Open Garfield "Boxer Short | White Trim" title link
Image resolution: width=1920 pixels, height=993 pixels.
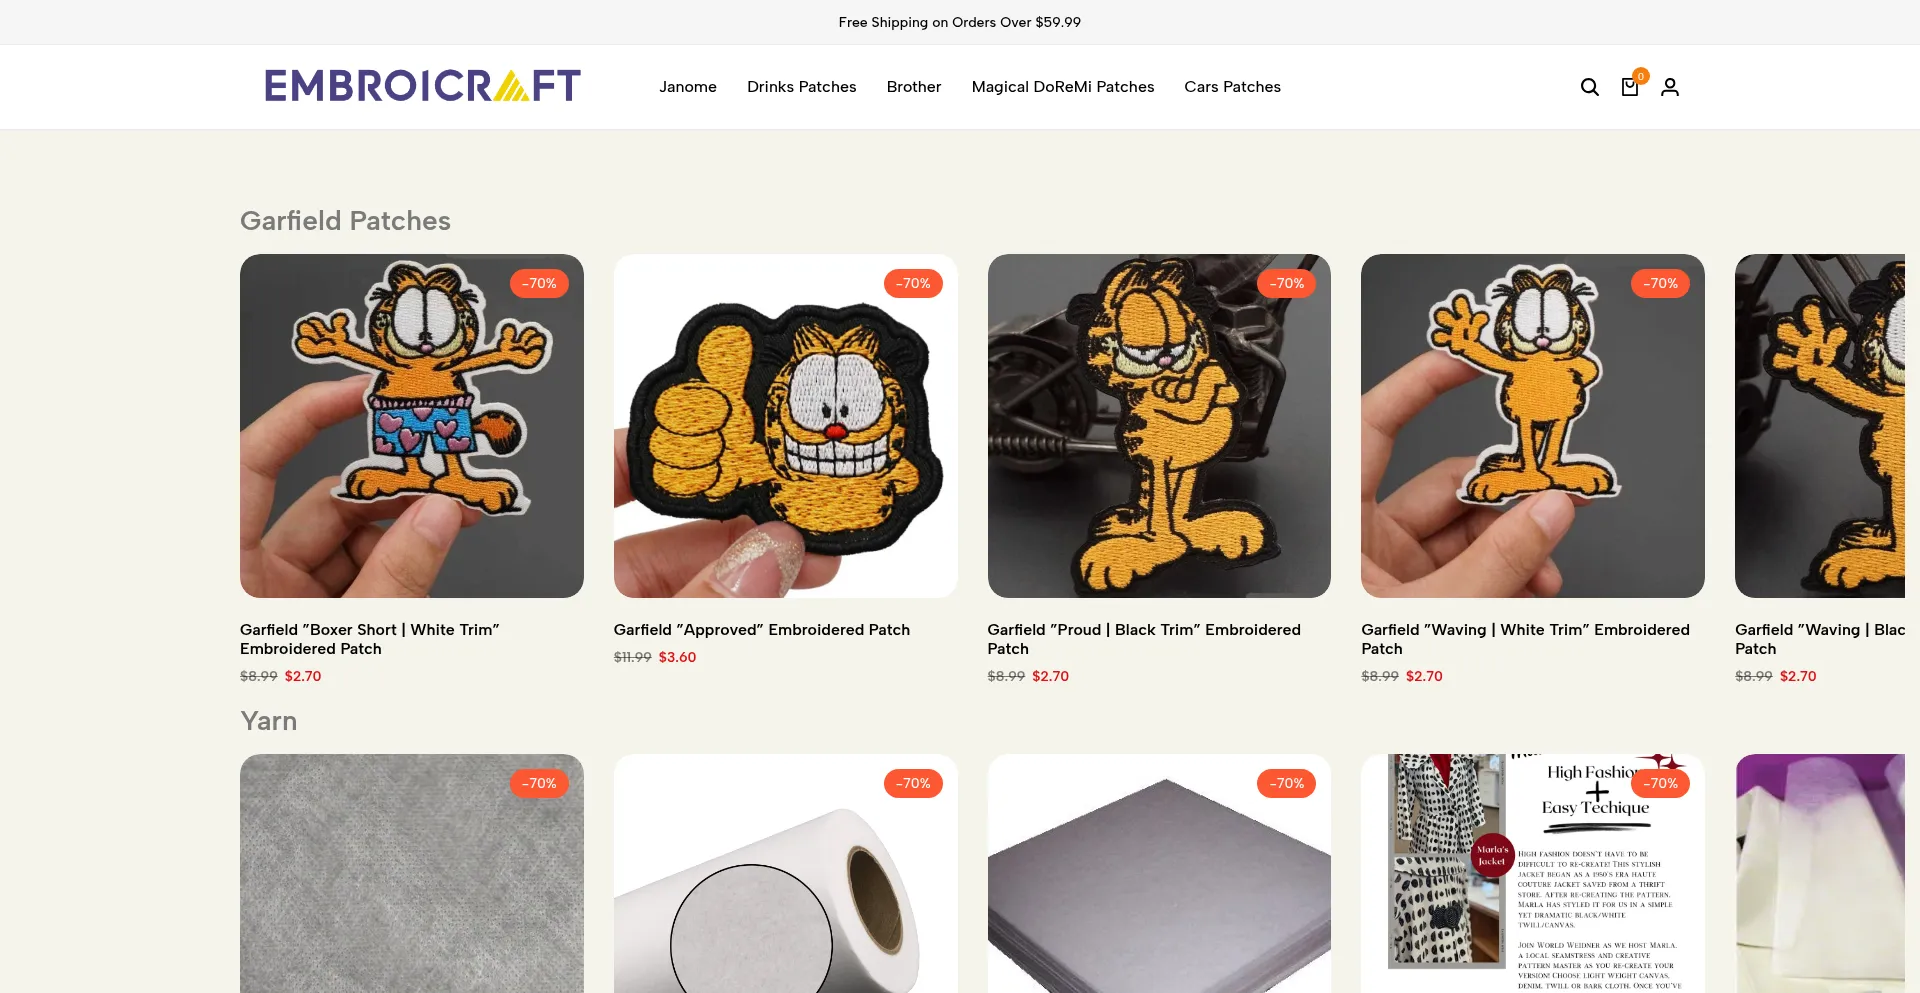[x=370, y=639]
